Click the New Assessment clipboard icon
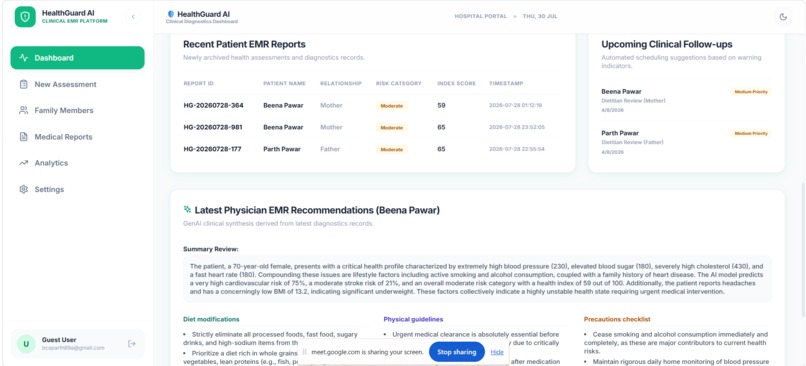Viewport: 806px width, 366px height. [x=23, y=84]
